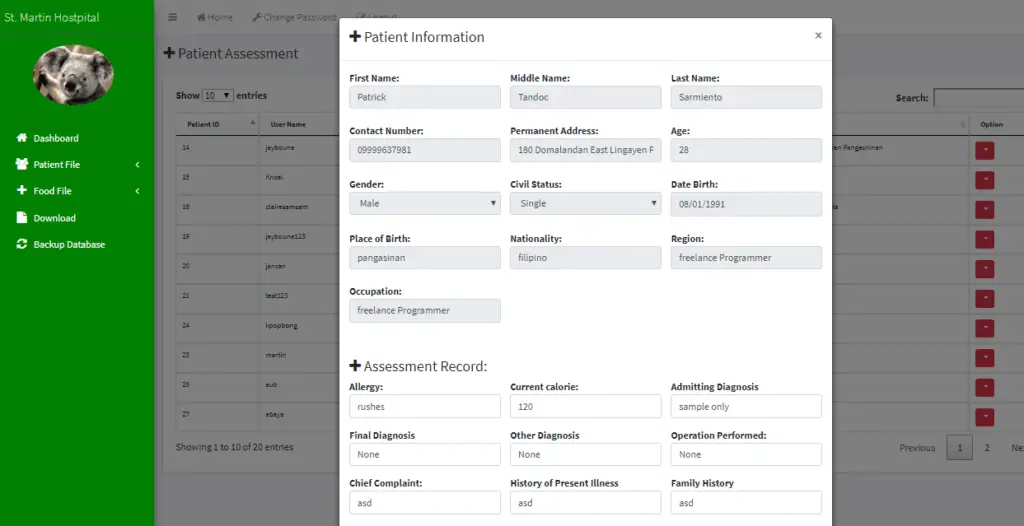Click St. Martin Hostpital brand link
The height and width of the screenshot is (526, 1024).
pos(52,17)
